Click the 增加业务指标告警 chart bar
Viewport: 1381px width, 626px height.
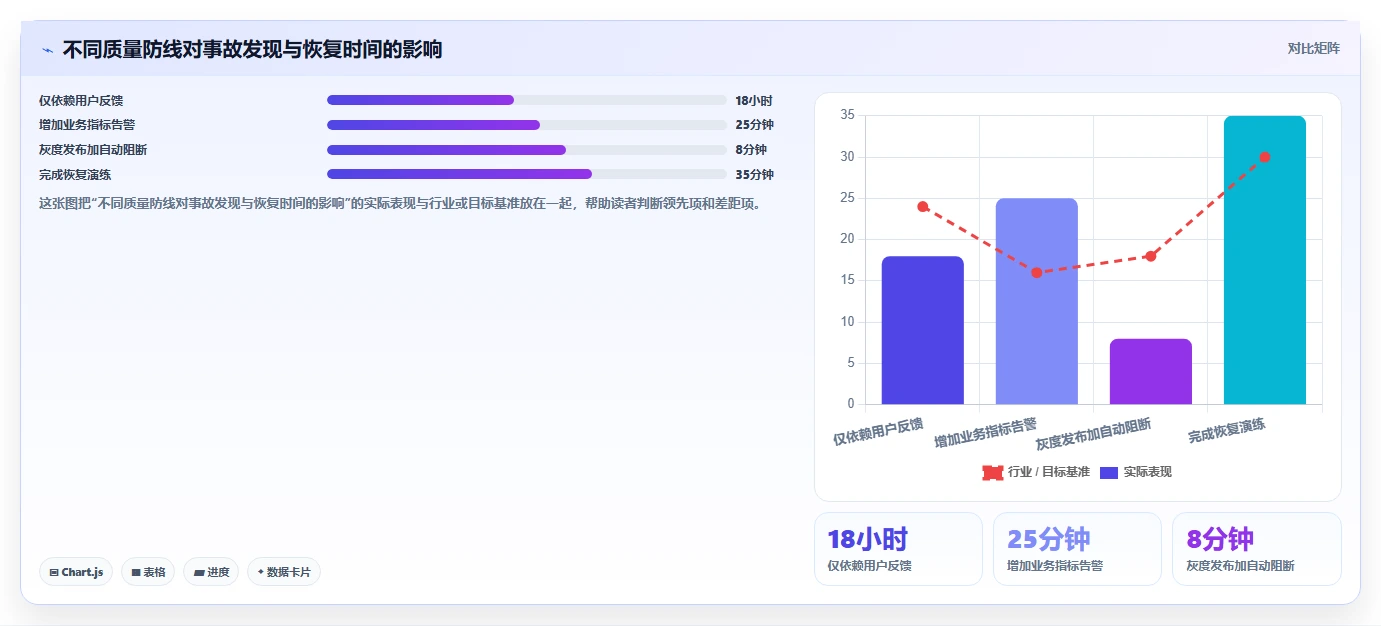(x=1036, y=301)
